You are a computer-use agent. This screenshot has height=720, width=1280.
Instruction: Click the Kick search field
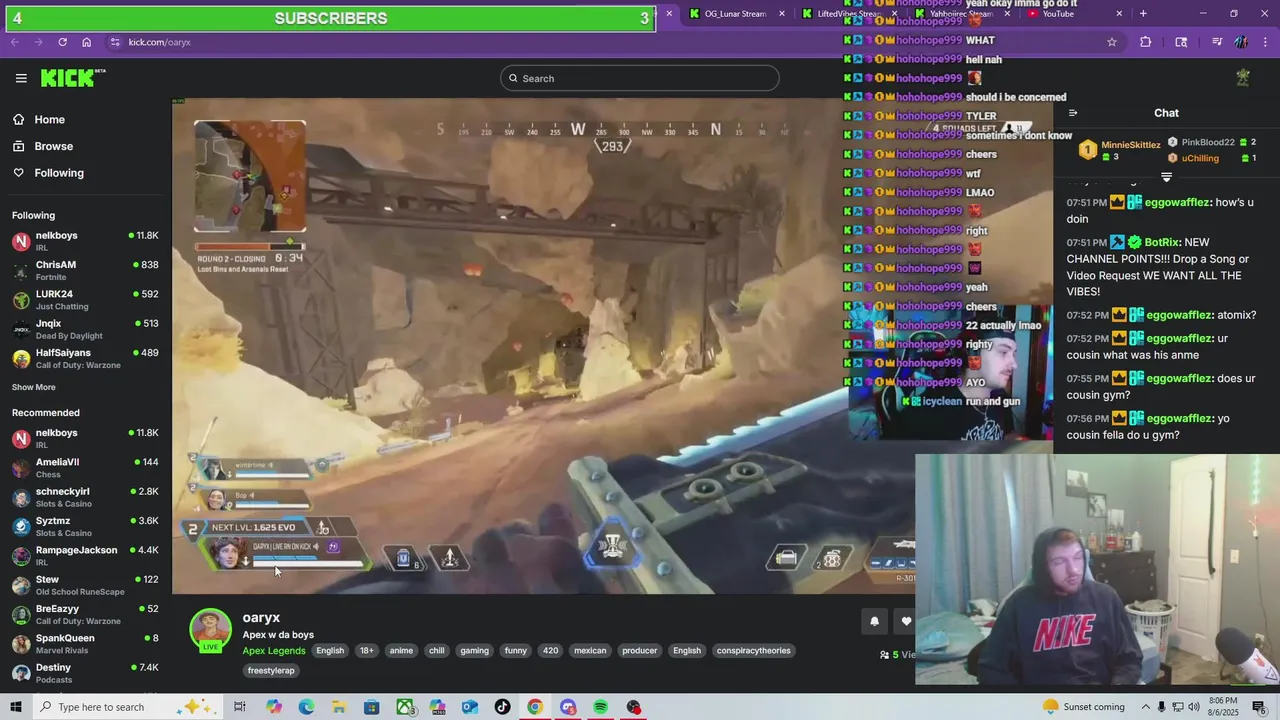point(640,78)
